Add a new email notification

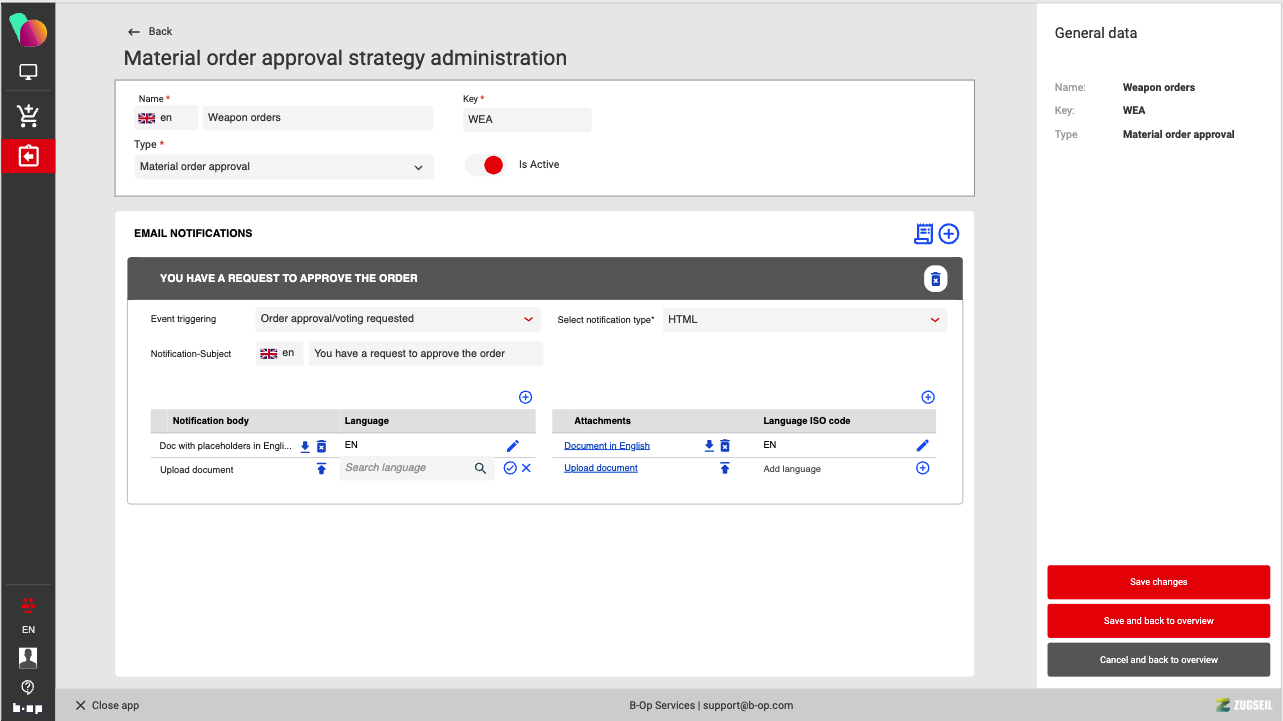[x=949, y=233]
